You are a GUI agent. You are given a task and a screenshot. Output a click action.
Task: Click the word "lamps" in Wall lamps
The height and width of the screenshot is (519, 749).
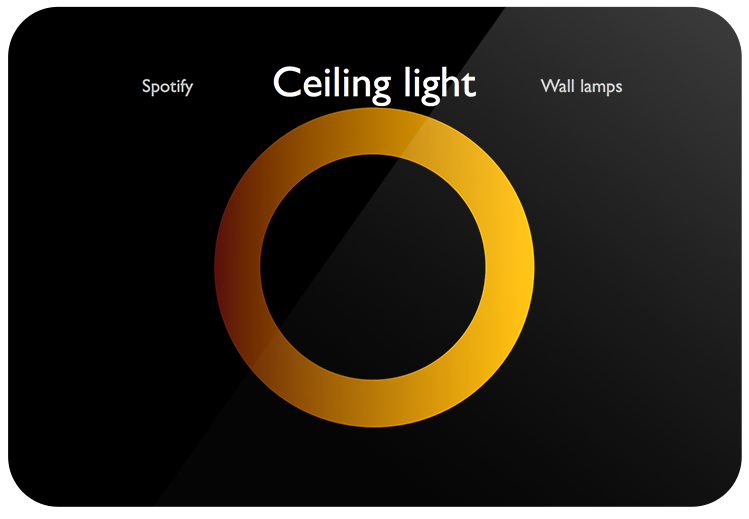(x=601, y=86)
